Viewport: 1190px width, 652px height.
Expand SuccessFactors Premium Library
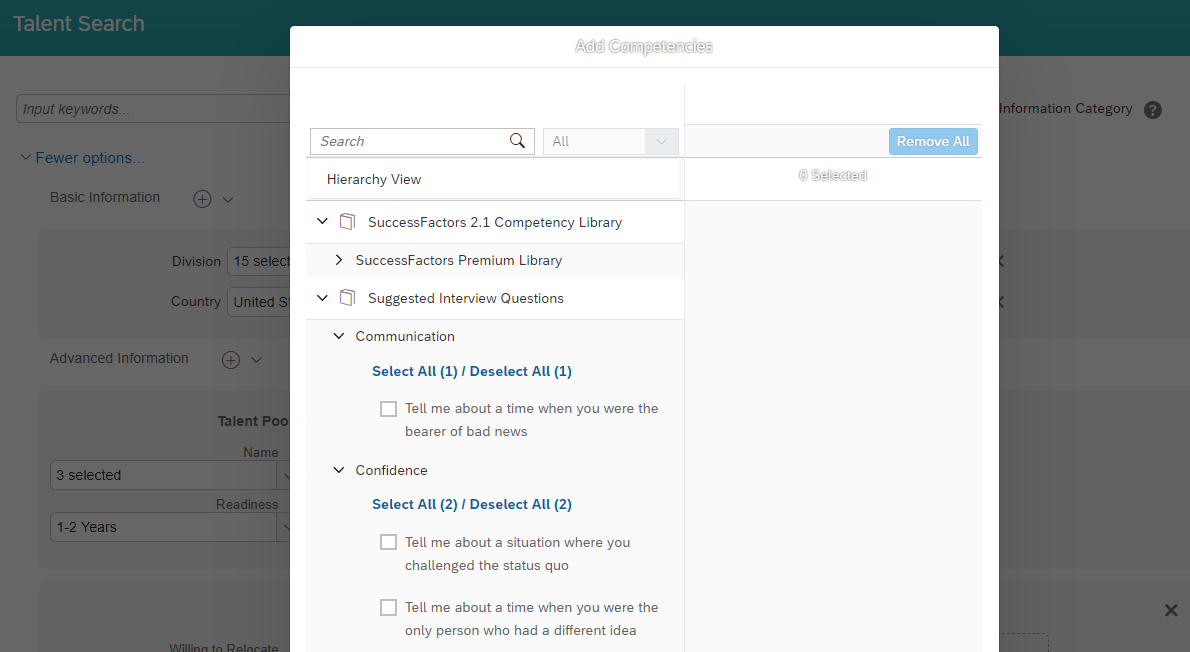pos(338,260)
